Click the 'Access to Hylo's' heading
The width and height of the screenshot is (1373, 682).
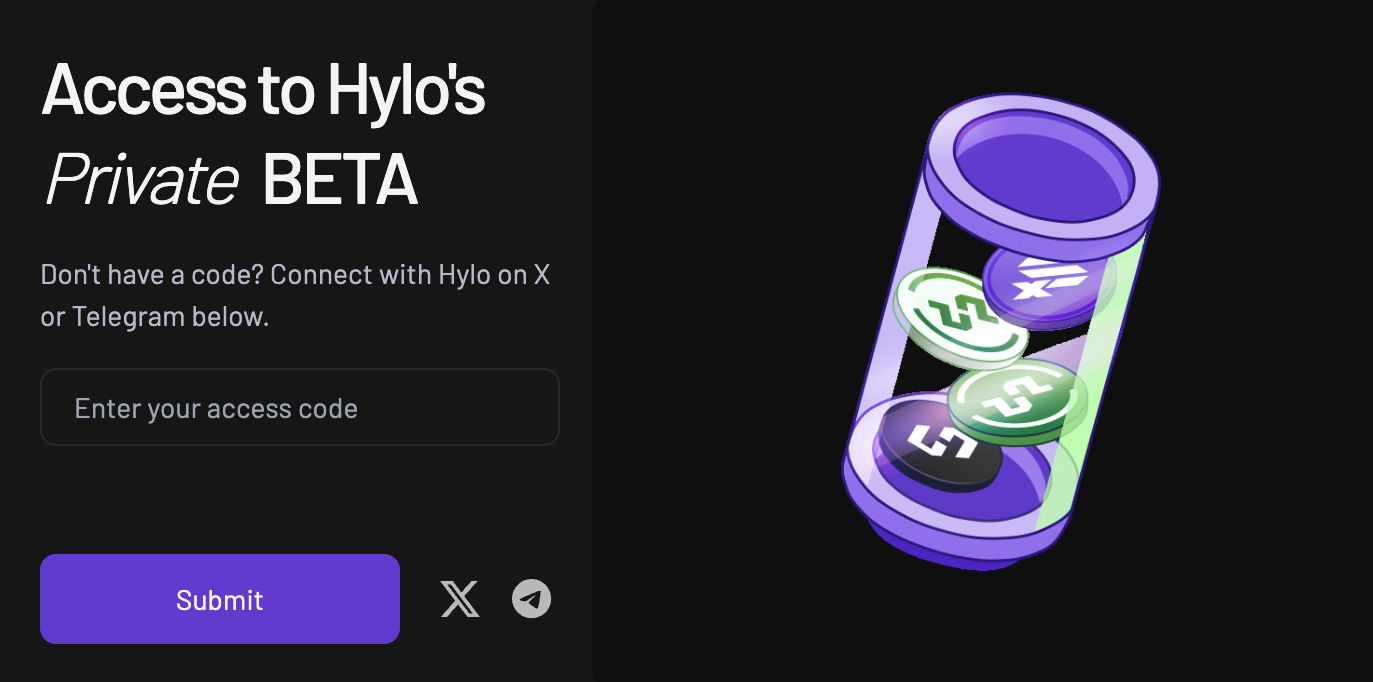(264, 89)
